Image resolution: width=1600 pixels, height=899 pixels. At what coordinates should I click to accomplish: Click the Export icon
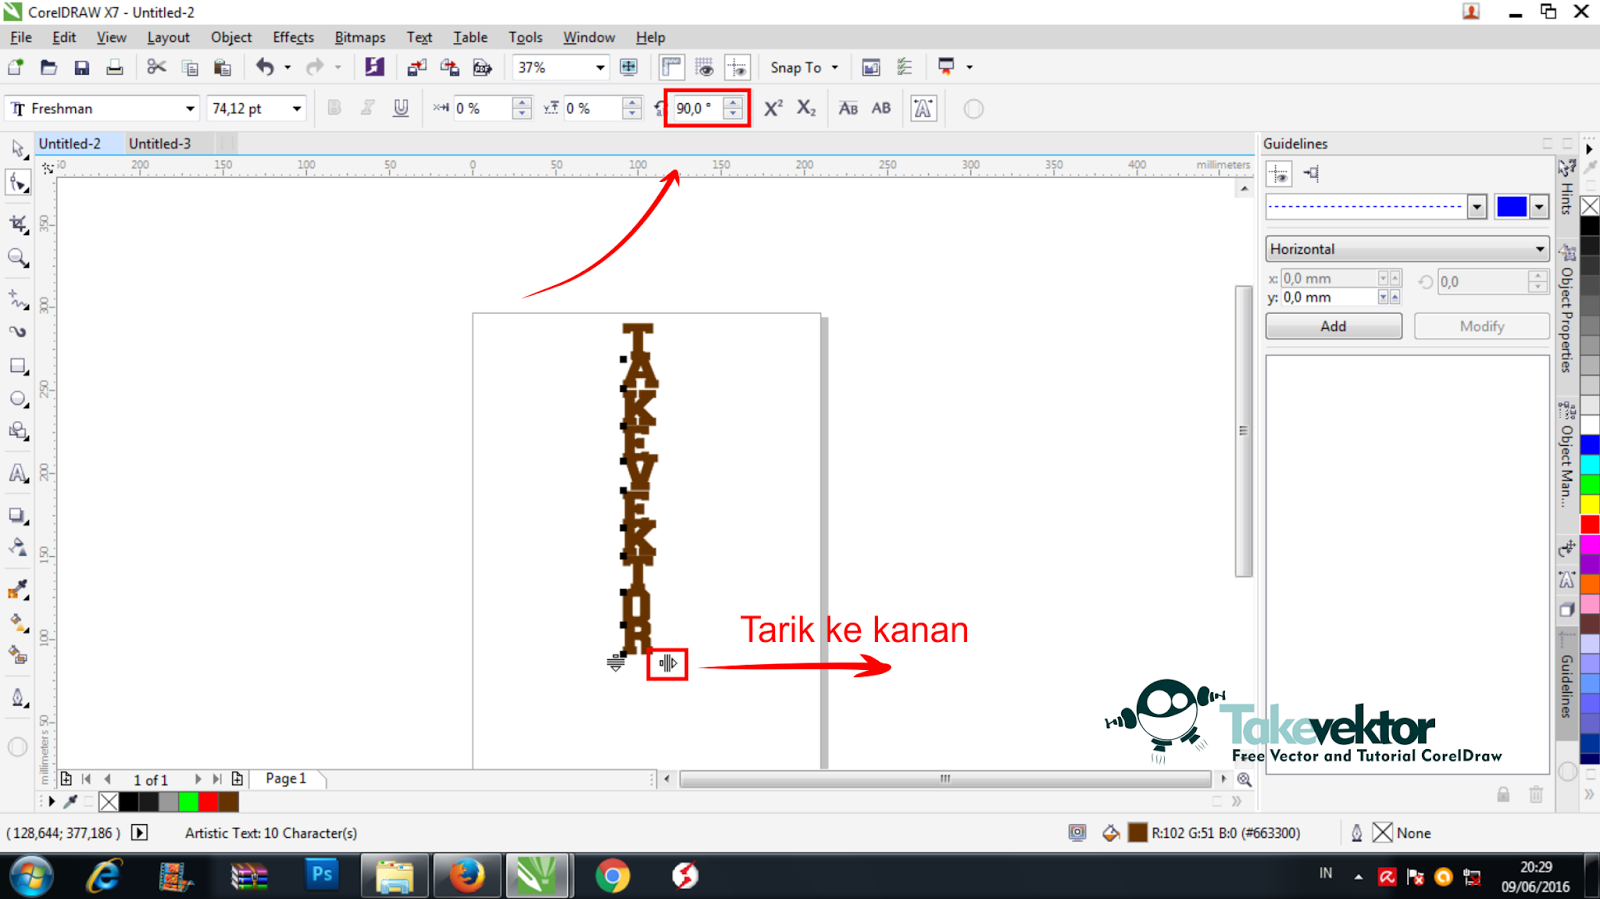coord(450,68)
